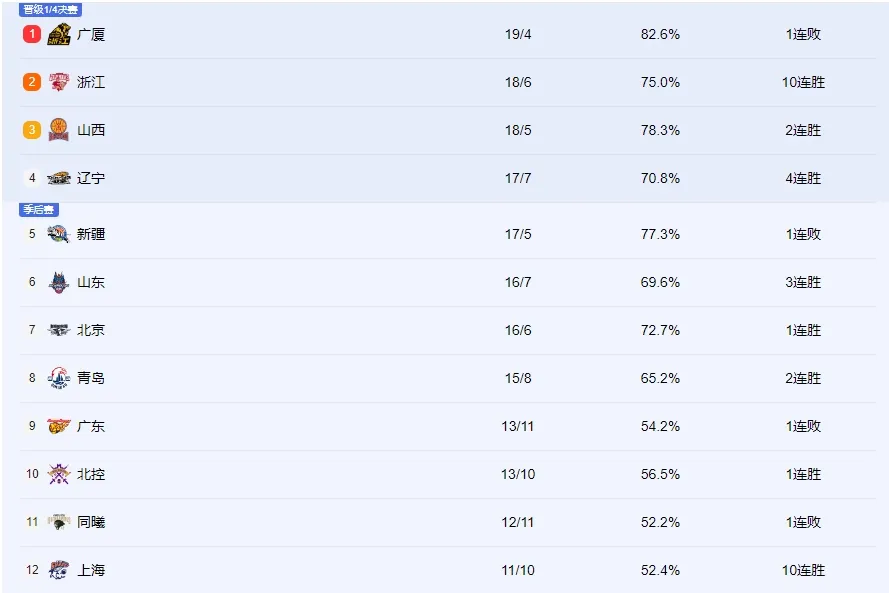The image size is (889, 593).
Task: Click the 浙江 team logo
Action: click(x=58, y=82)
